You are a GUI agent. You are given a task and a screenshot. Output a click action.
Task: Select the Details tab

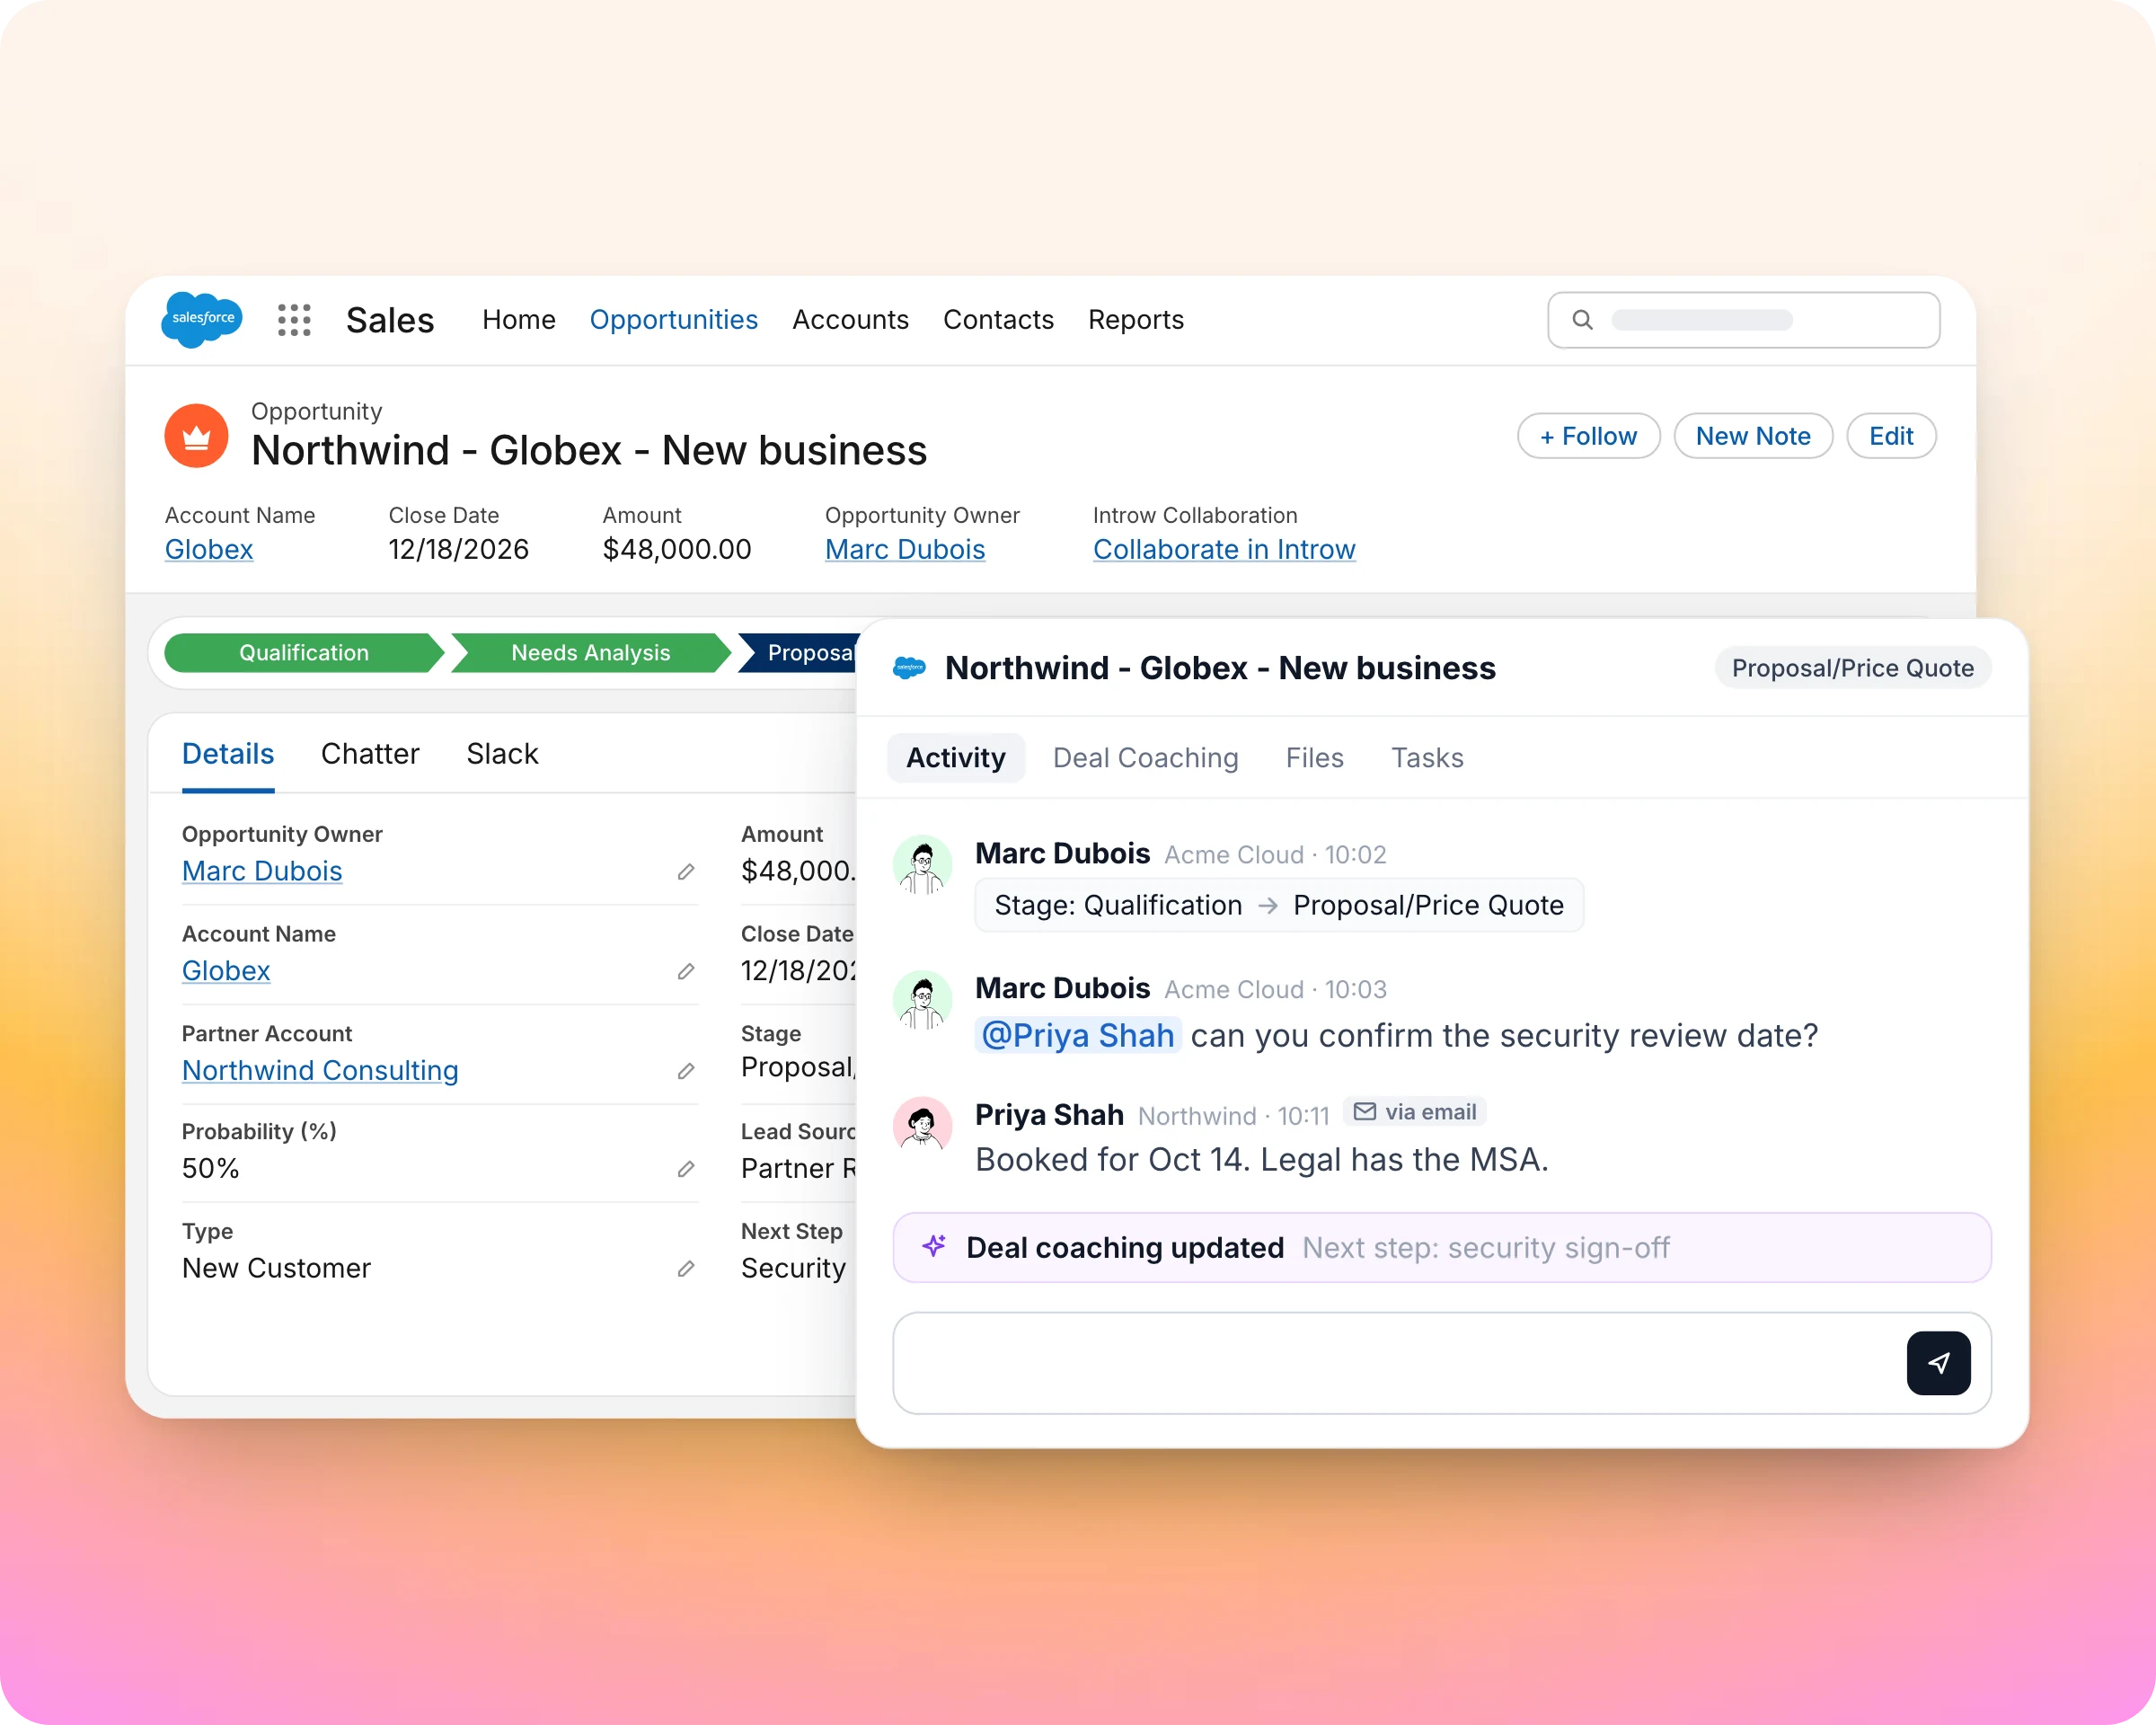click(x=228, y=754)
